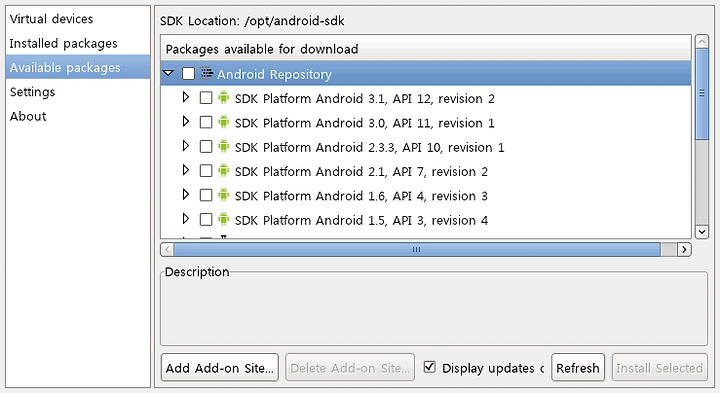Screen dimensions: 720x393
Task: Open the Settings page
Action: pyautogui.click(x=78, y=92)
